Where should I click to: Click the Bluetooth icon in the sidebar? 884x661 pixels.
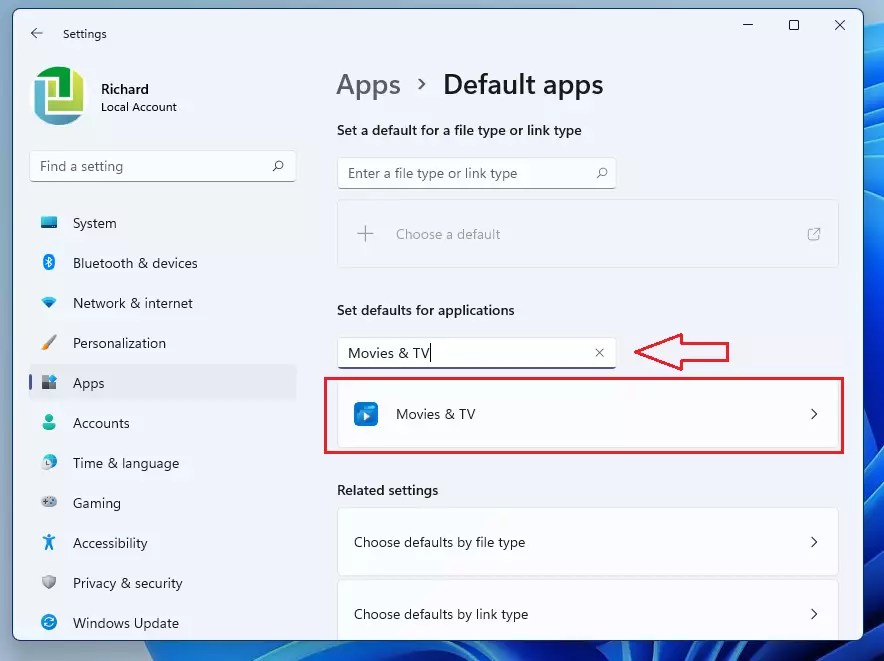click(49, 262)
